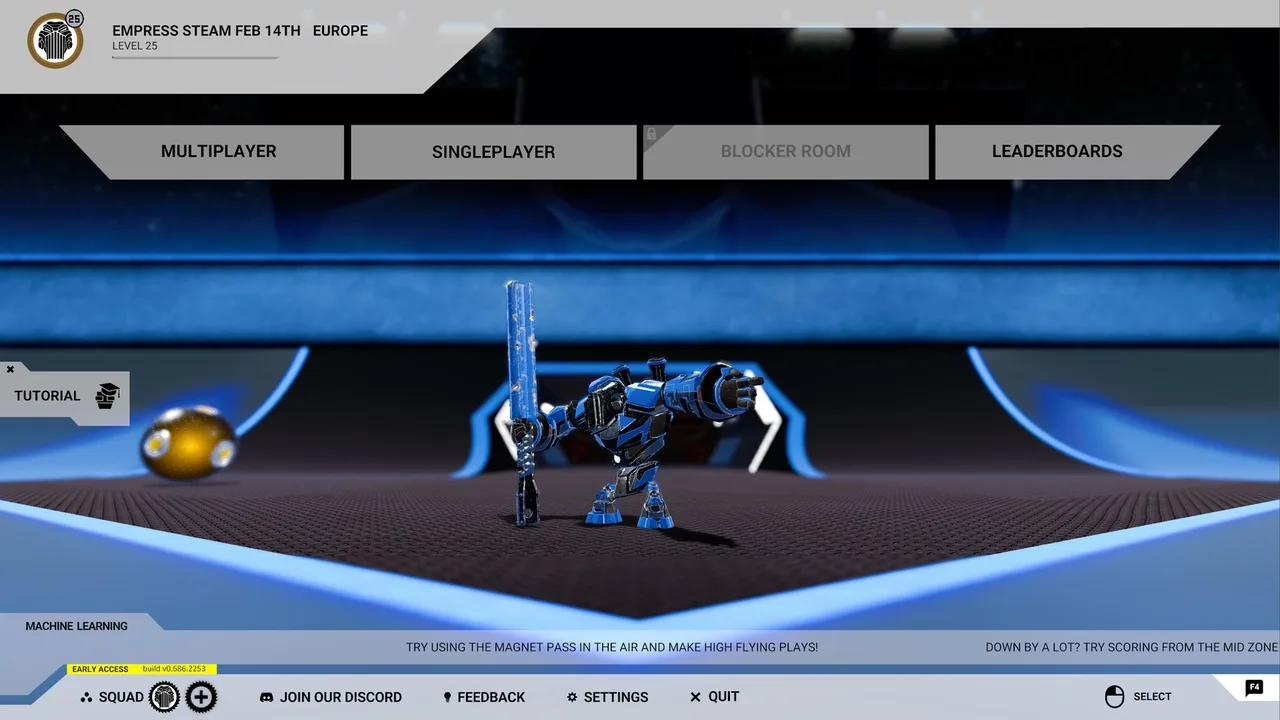Switch to the Singleplayer tab
1280x720 pixels.
click(493, 152)
